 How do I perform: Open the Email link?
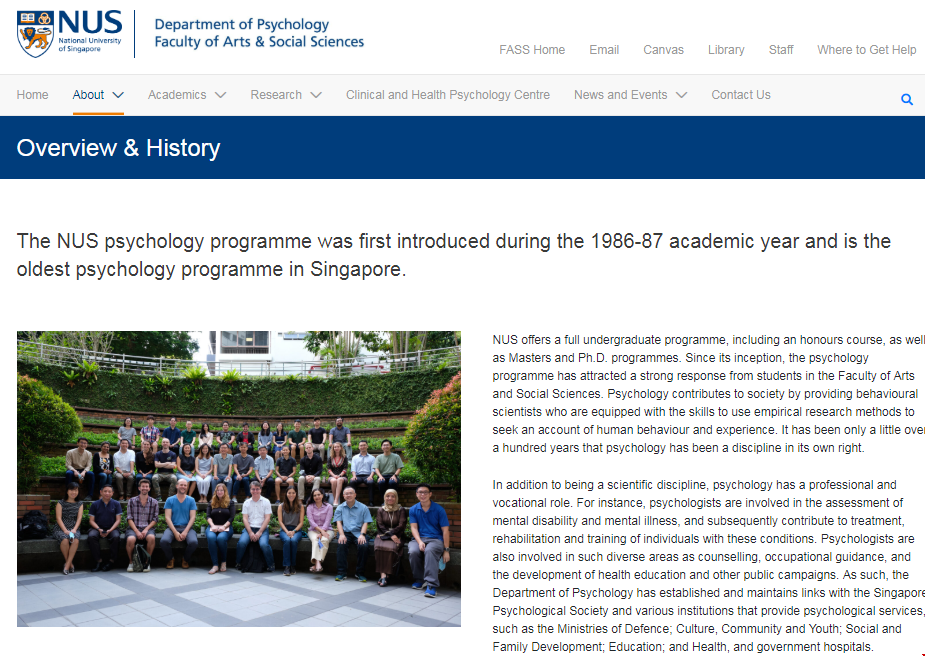tap(604, 49)
